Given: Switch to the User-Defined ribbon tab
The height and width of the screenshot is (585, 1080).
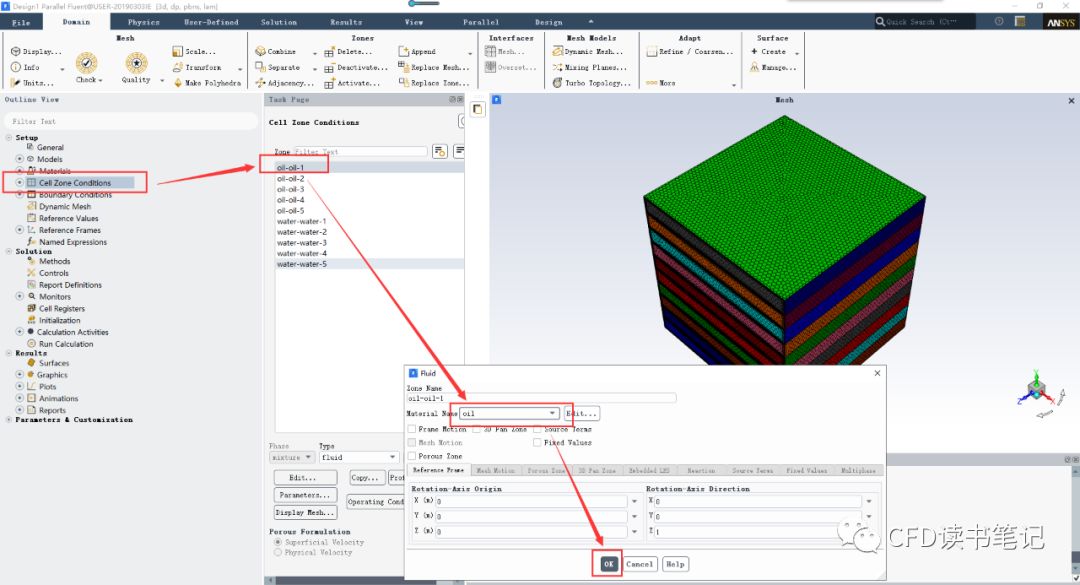Looking at the screenshot, I should pos(211,23).
